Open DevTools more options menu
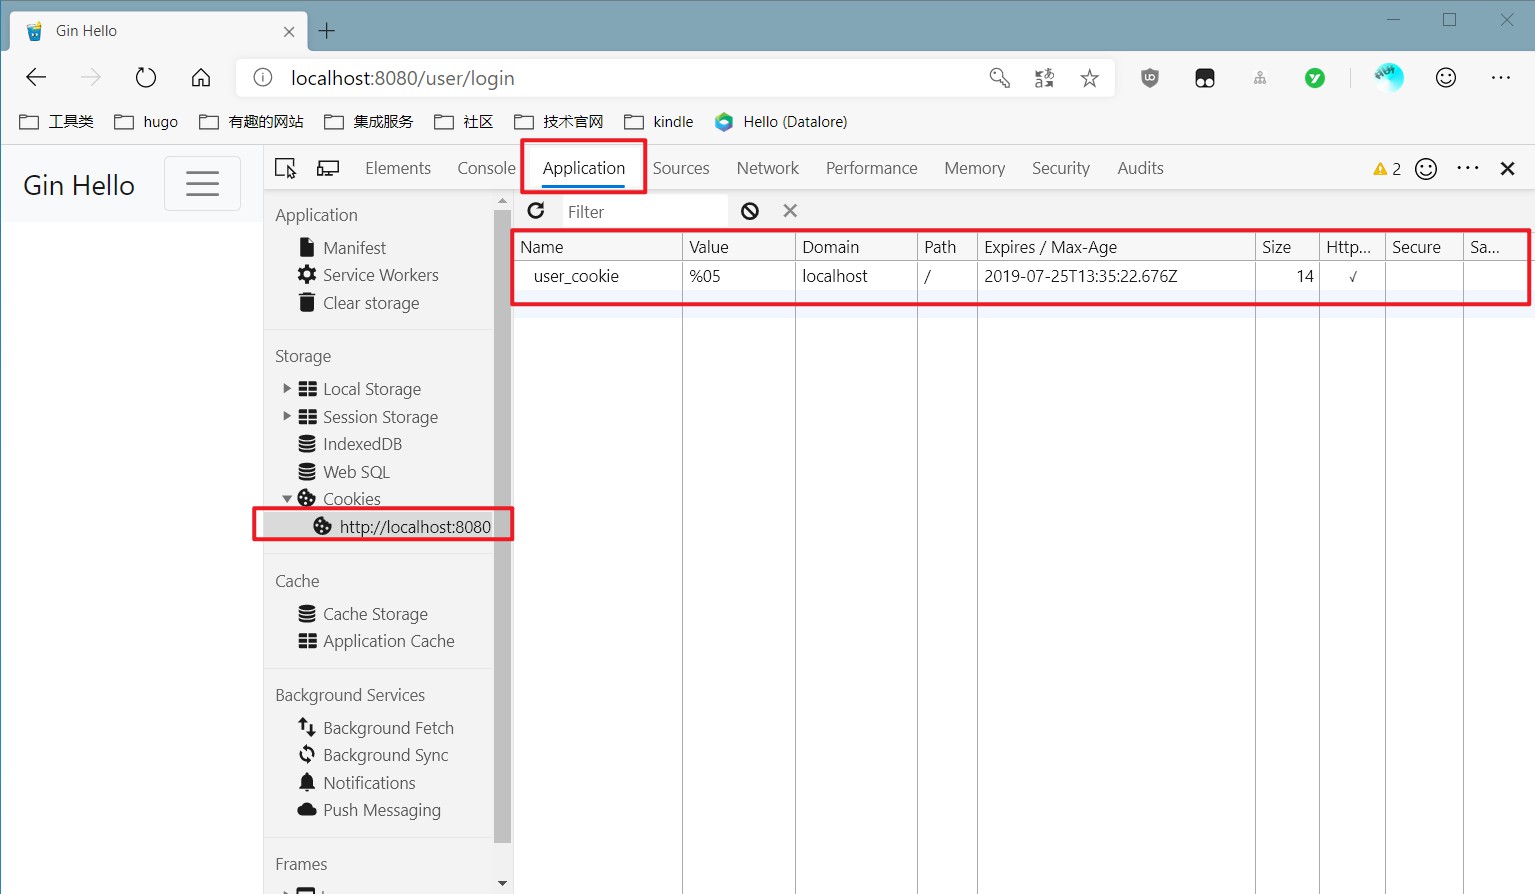1535x894 pixels. (1467, 168)
